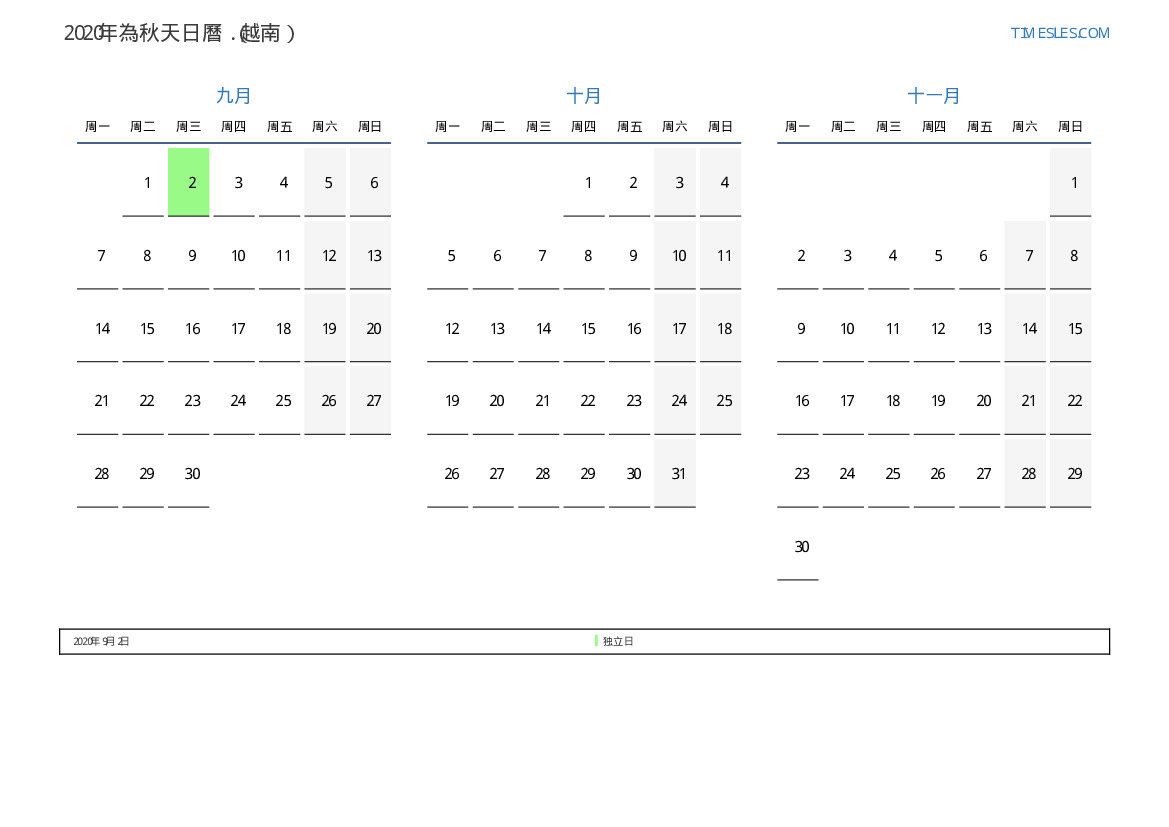
Task: Select November 21 Saturday cell
Action: pyautogui.click(x=1025, y=400)
